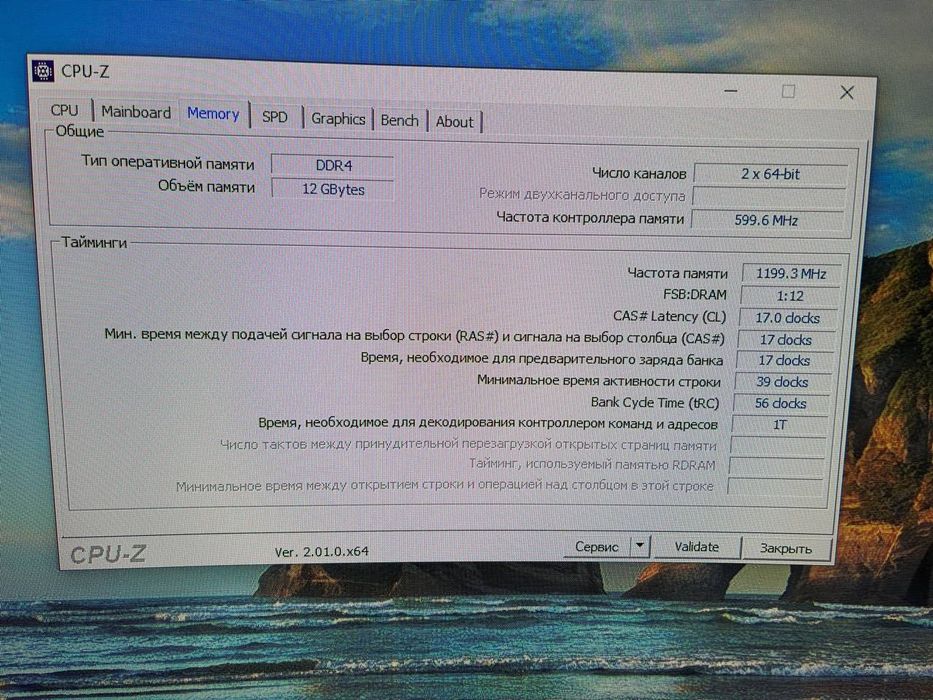Click the Ver. 2.01.0.x64 version text
Screen dimensions: 933x700
click(321, 552)
